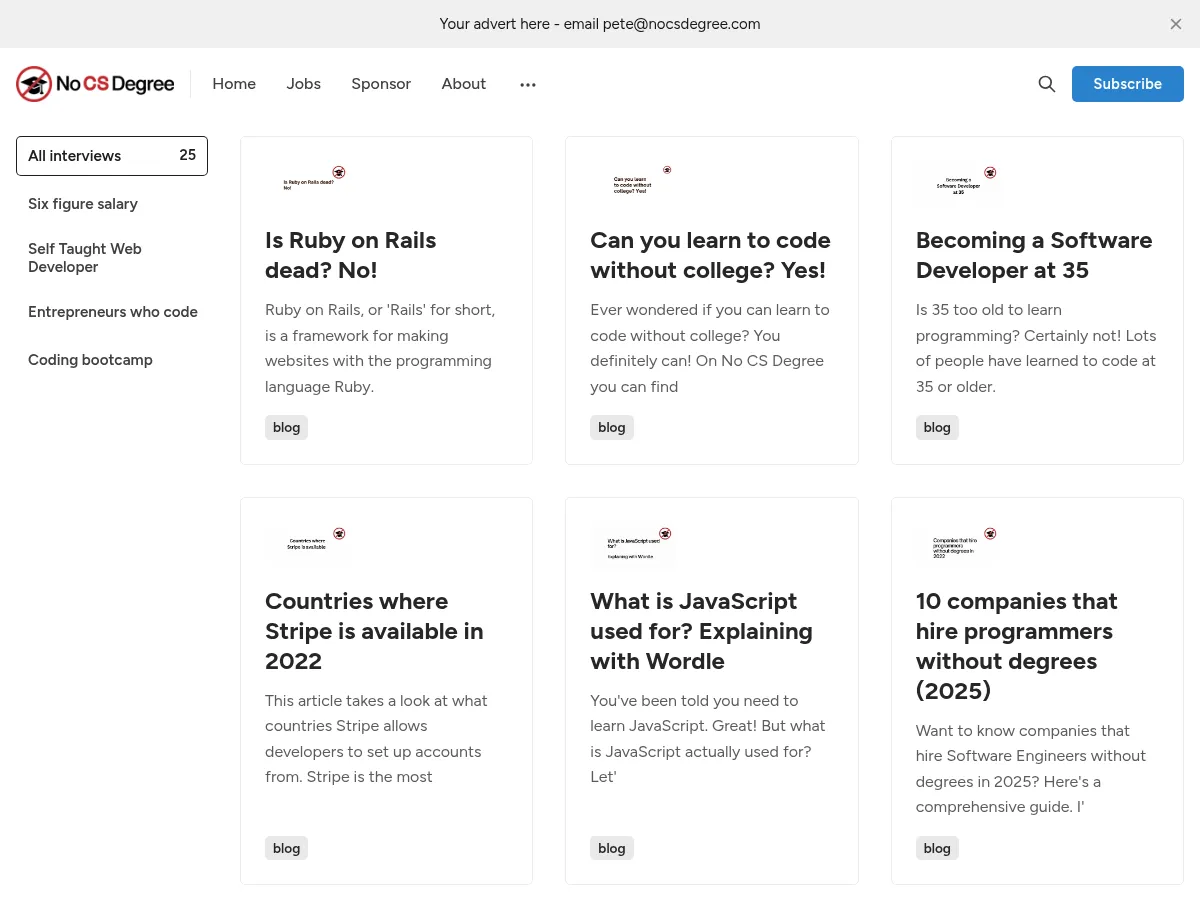1200x900 pixels.
Task: Open the Jobs navigation link
Action: (x=303, y=84)
